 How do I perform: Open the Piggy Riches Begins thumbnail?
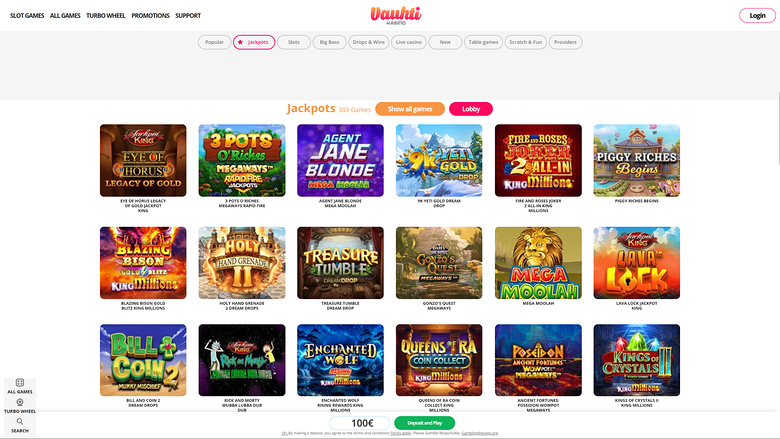pos(636,161)
